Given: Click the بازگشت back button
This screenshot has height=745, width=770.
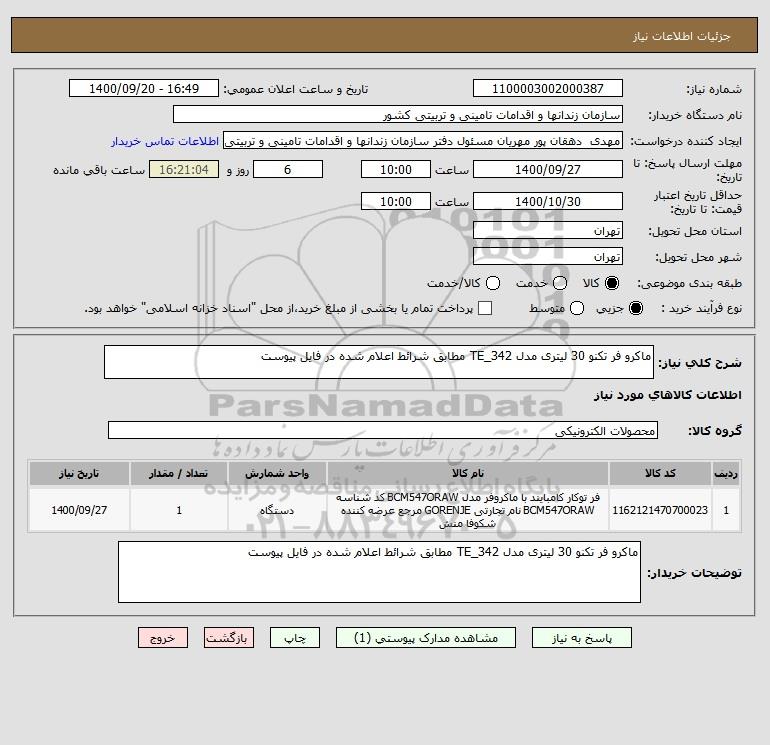Looking at the screenshot, I should [x=229, y=638].
